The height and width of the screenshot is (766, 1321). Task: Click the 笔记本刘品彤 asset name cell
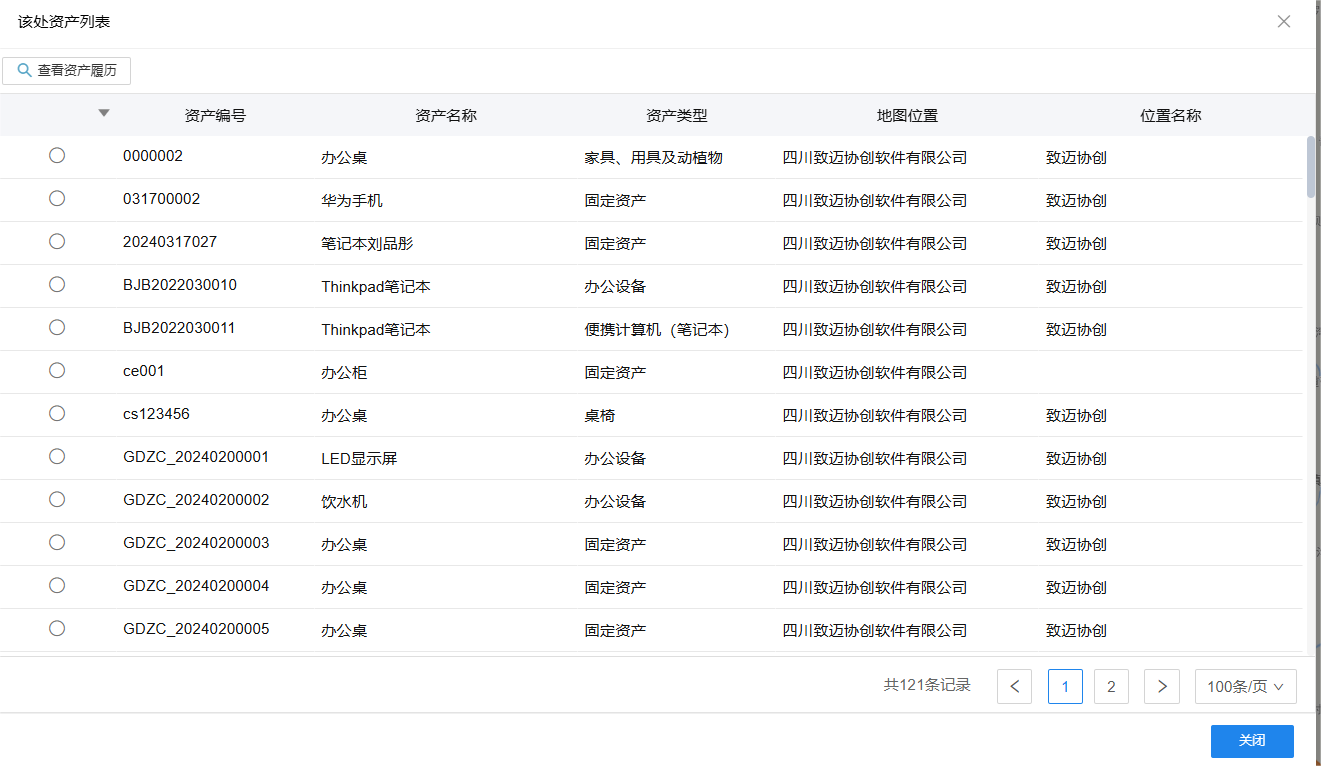point(367,244)
